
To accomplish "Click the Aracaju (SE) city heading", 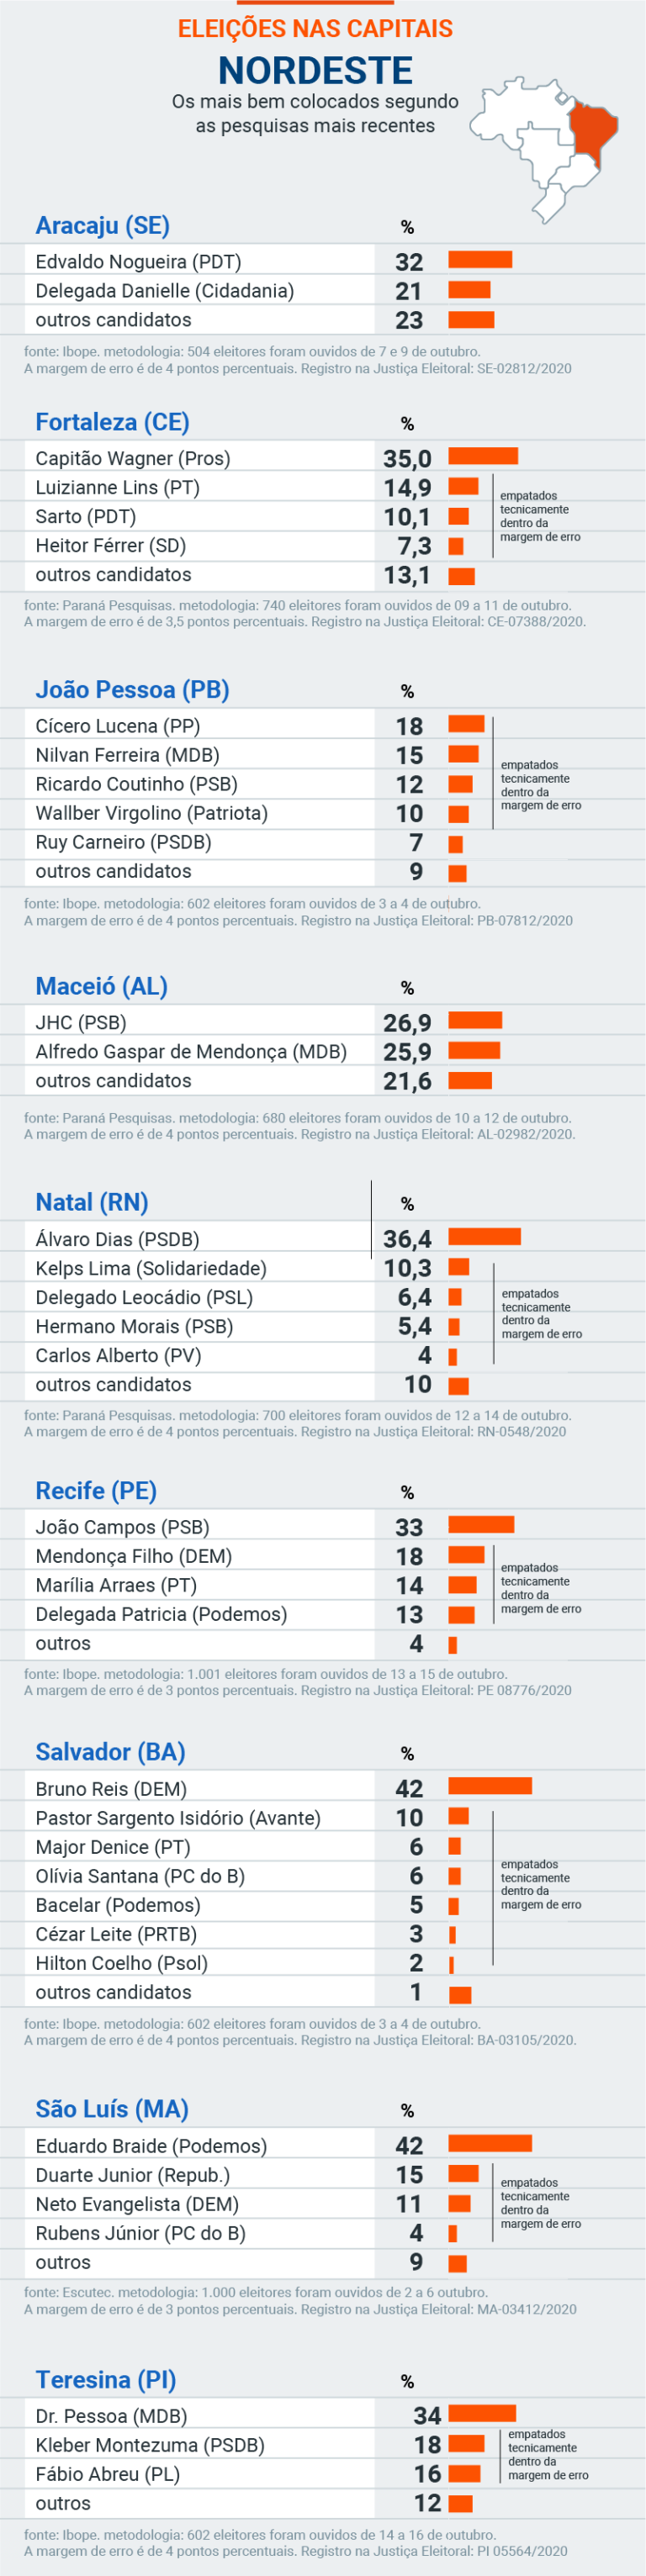I will [102, 226].
